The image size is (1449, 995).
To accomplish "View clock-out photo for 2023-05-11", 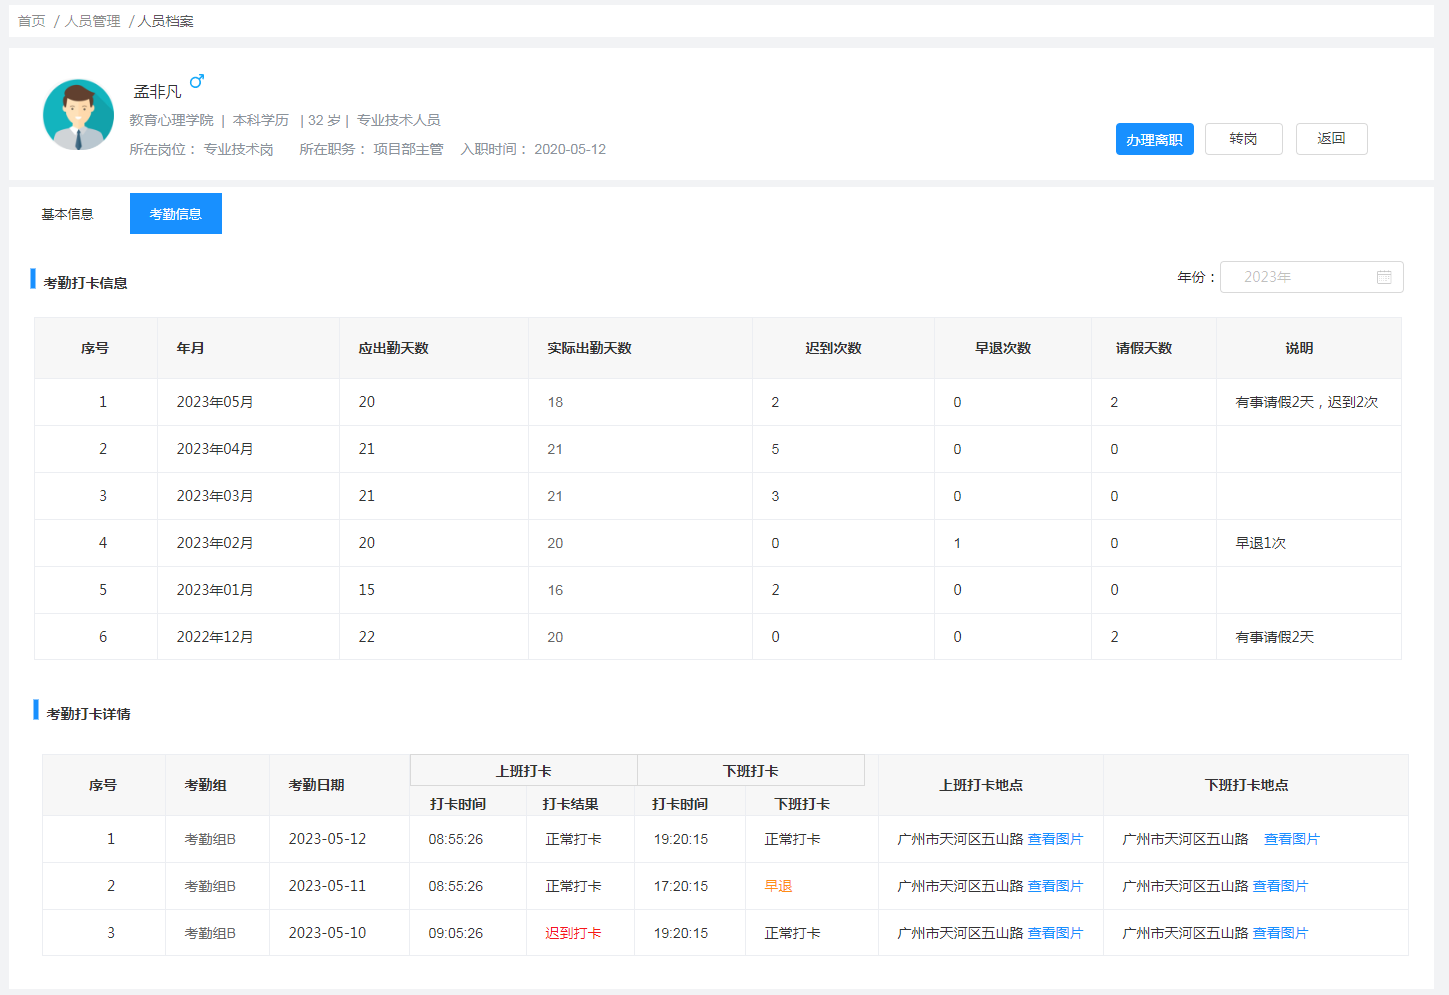I will [x=1280, y=886].
